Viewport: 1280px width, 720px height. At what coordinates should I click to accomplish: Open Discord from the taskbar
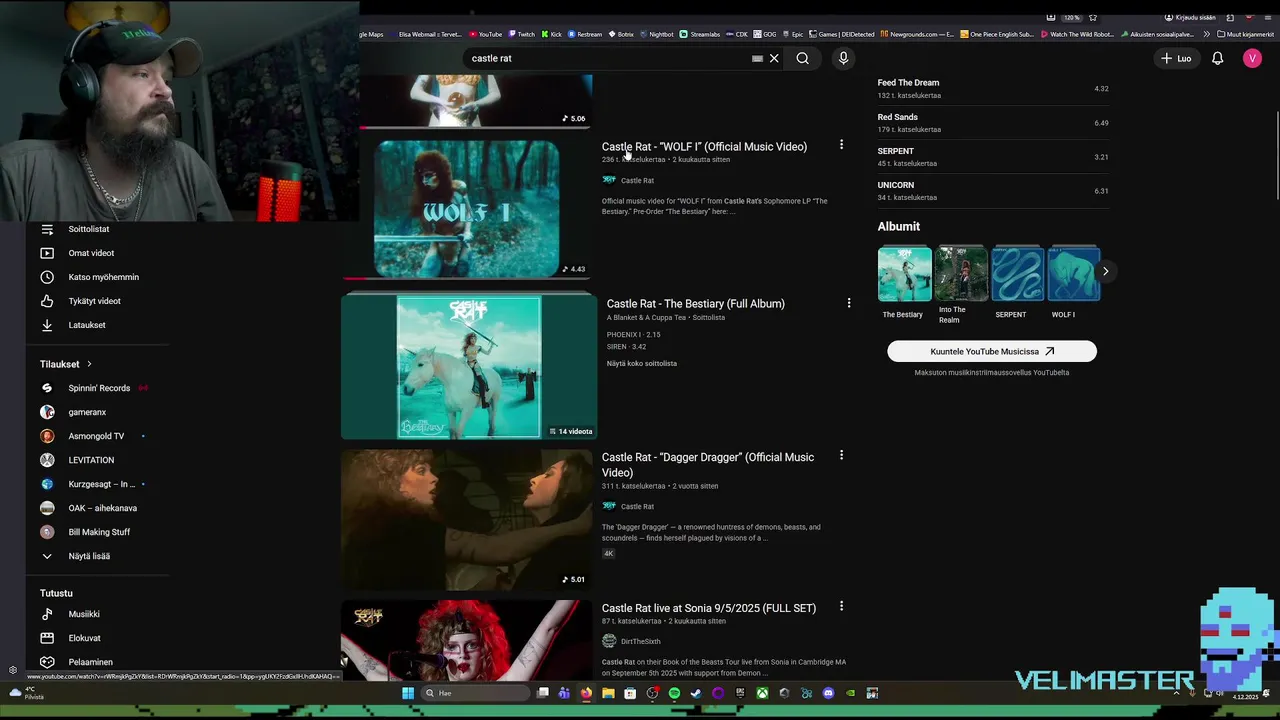coord(828,693)
